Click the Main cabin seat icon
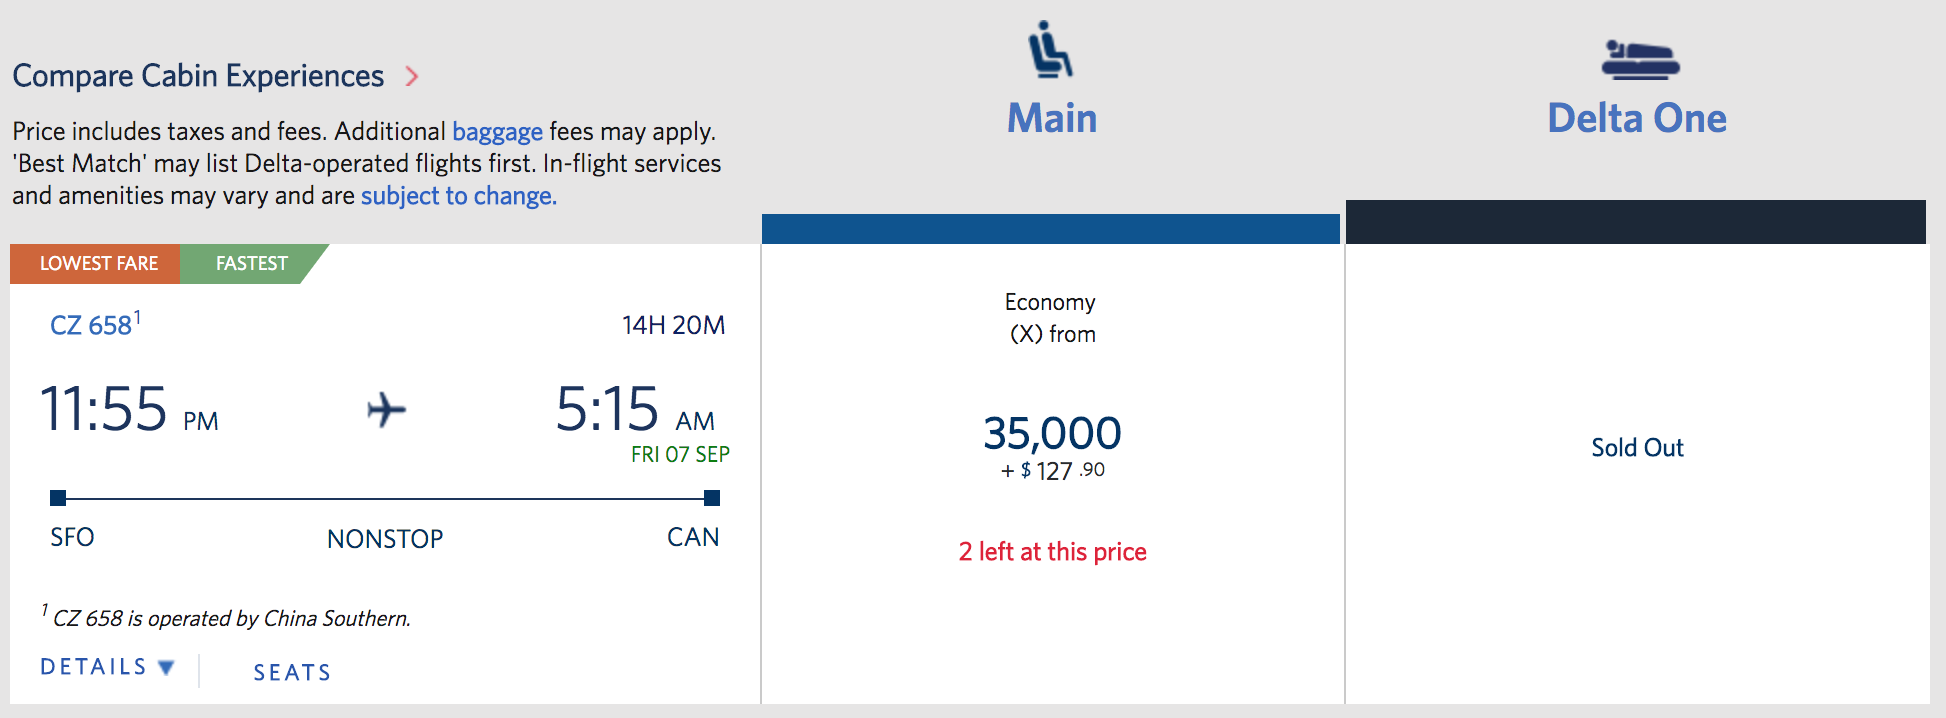Screen dimensions: 1946x718 [x=1051, y=49]
